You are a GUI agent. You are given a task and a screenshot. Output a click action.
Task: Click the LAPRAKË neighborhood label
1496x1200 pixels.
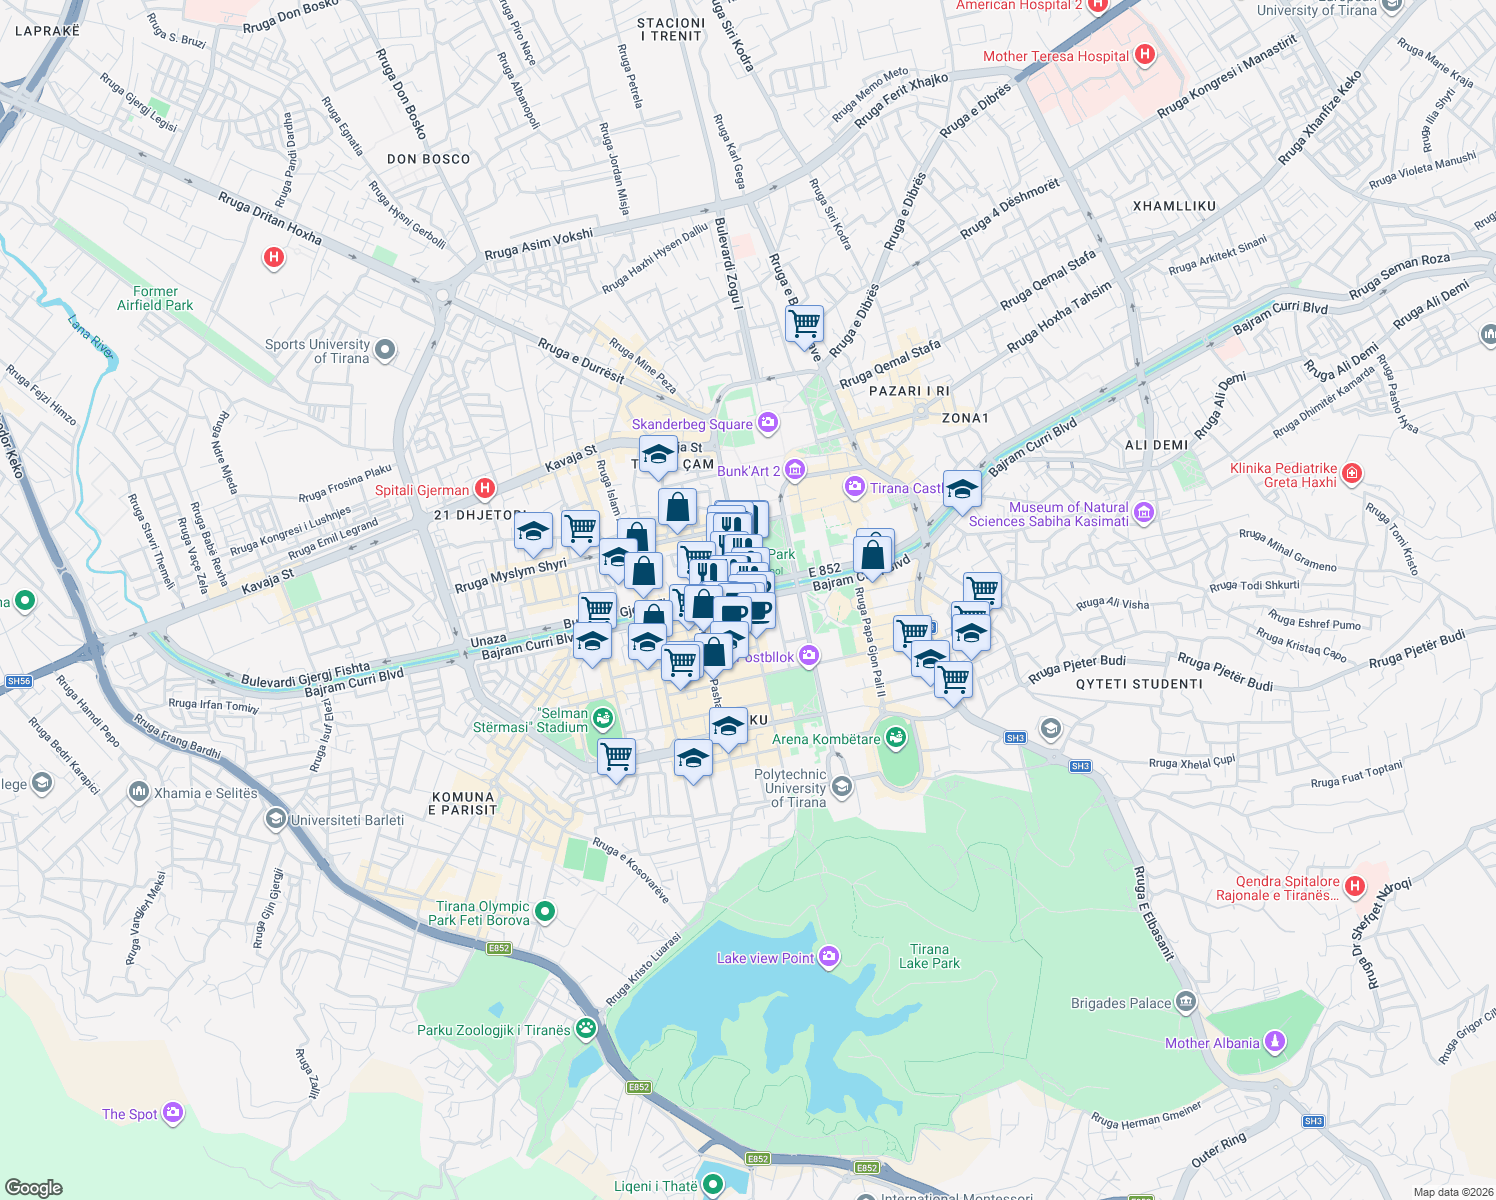click(47, 31)
